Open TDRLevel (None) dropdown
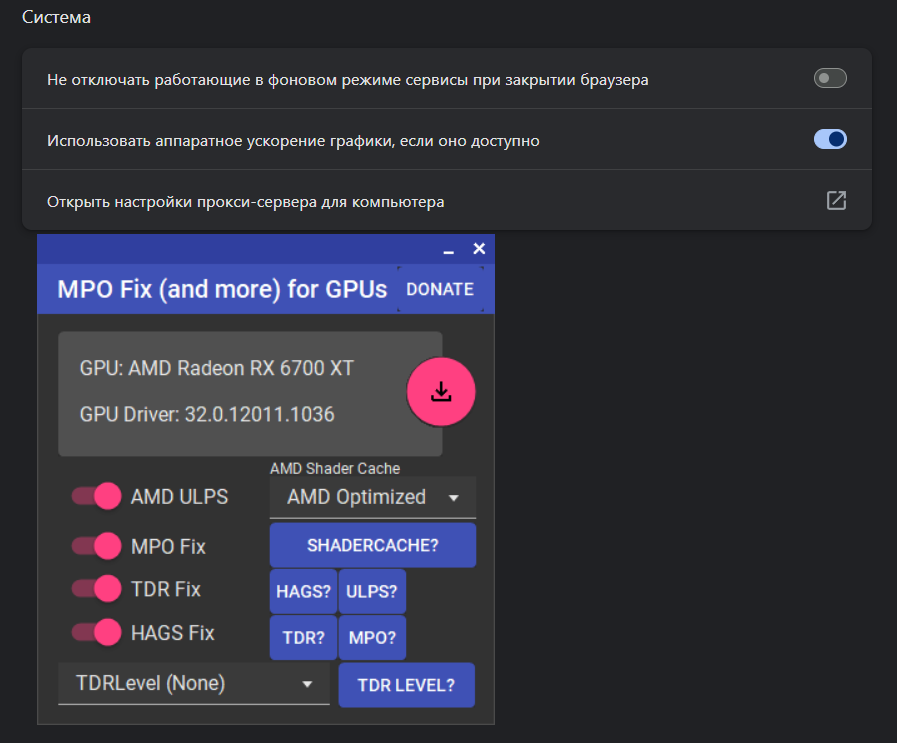 194,684
